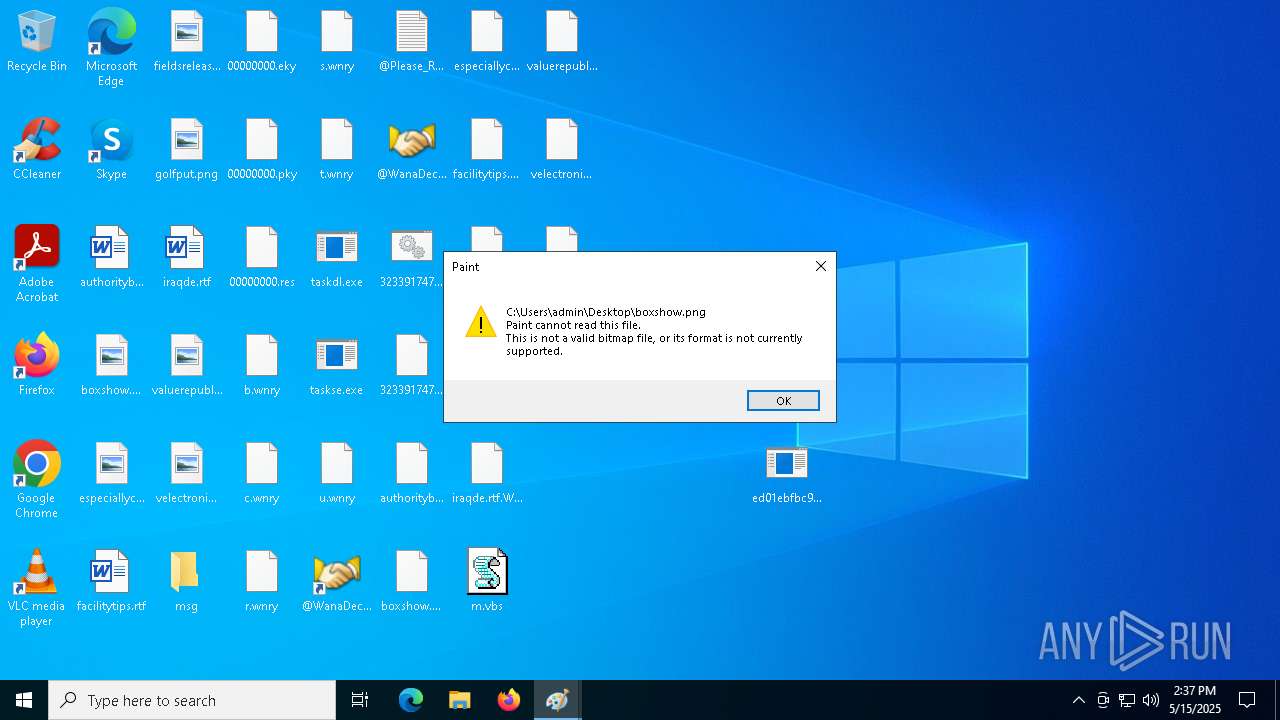
Task: Select the taskdl.exe file
Action: [x=337, y=258]
